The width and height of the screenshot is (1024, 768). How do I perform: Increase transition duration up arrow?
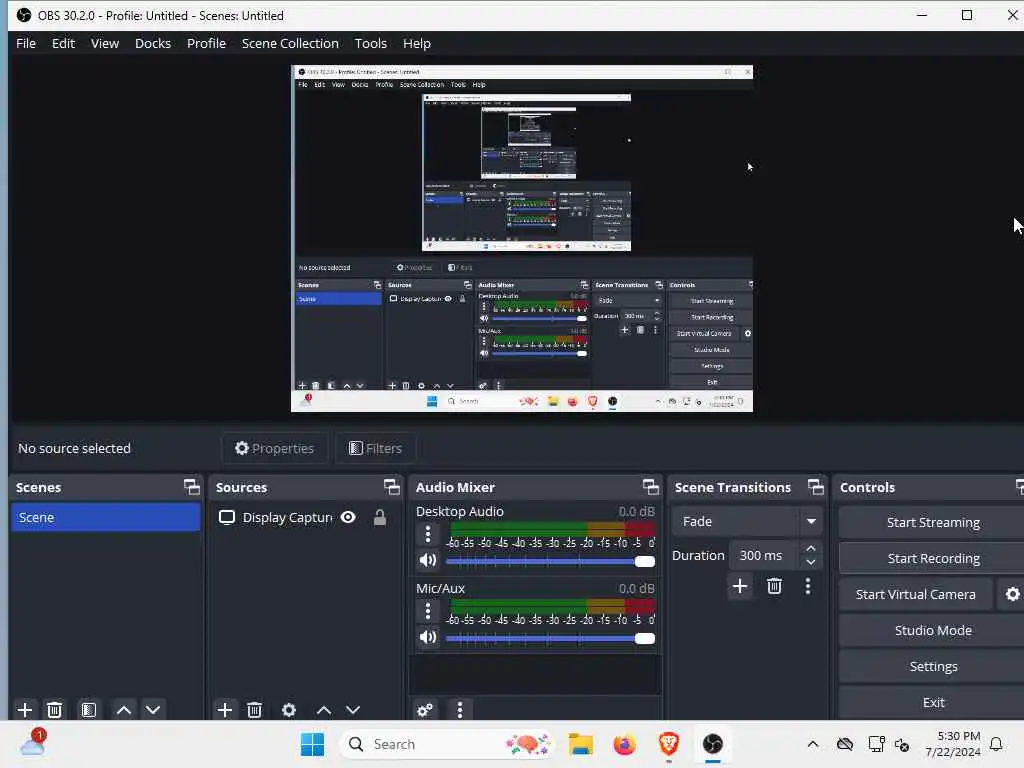pos(810,548)
